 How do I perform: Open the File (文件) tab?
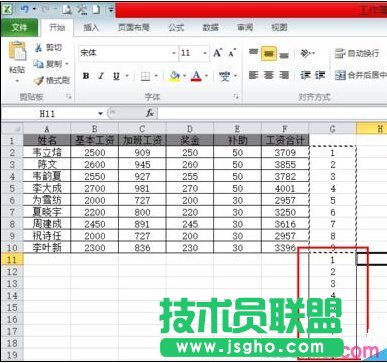click(x=19, y=28)
